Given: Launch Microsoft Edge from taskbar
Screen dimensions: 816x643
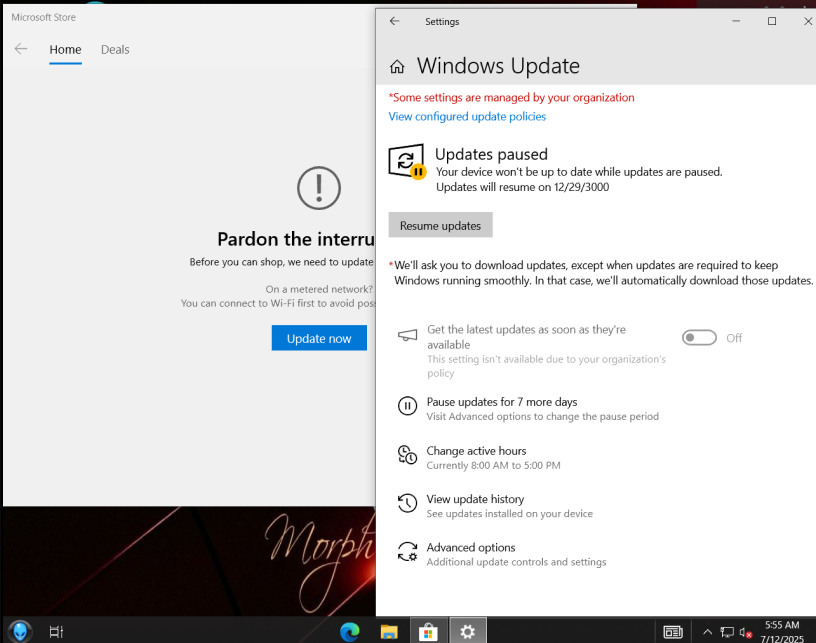Looking at the screenshot, I should coord(350,632).
